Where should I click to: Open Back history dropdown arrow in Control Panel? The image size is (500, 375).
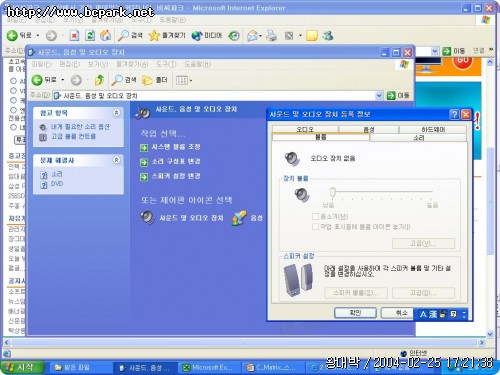point(62,80)
